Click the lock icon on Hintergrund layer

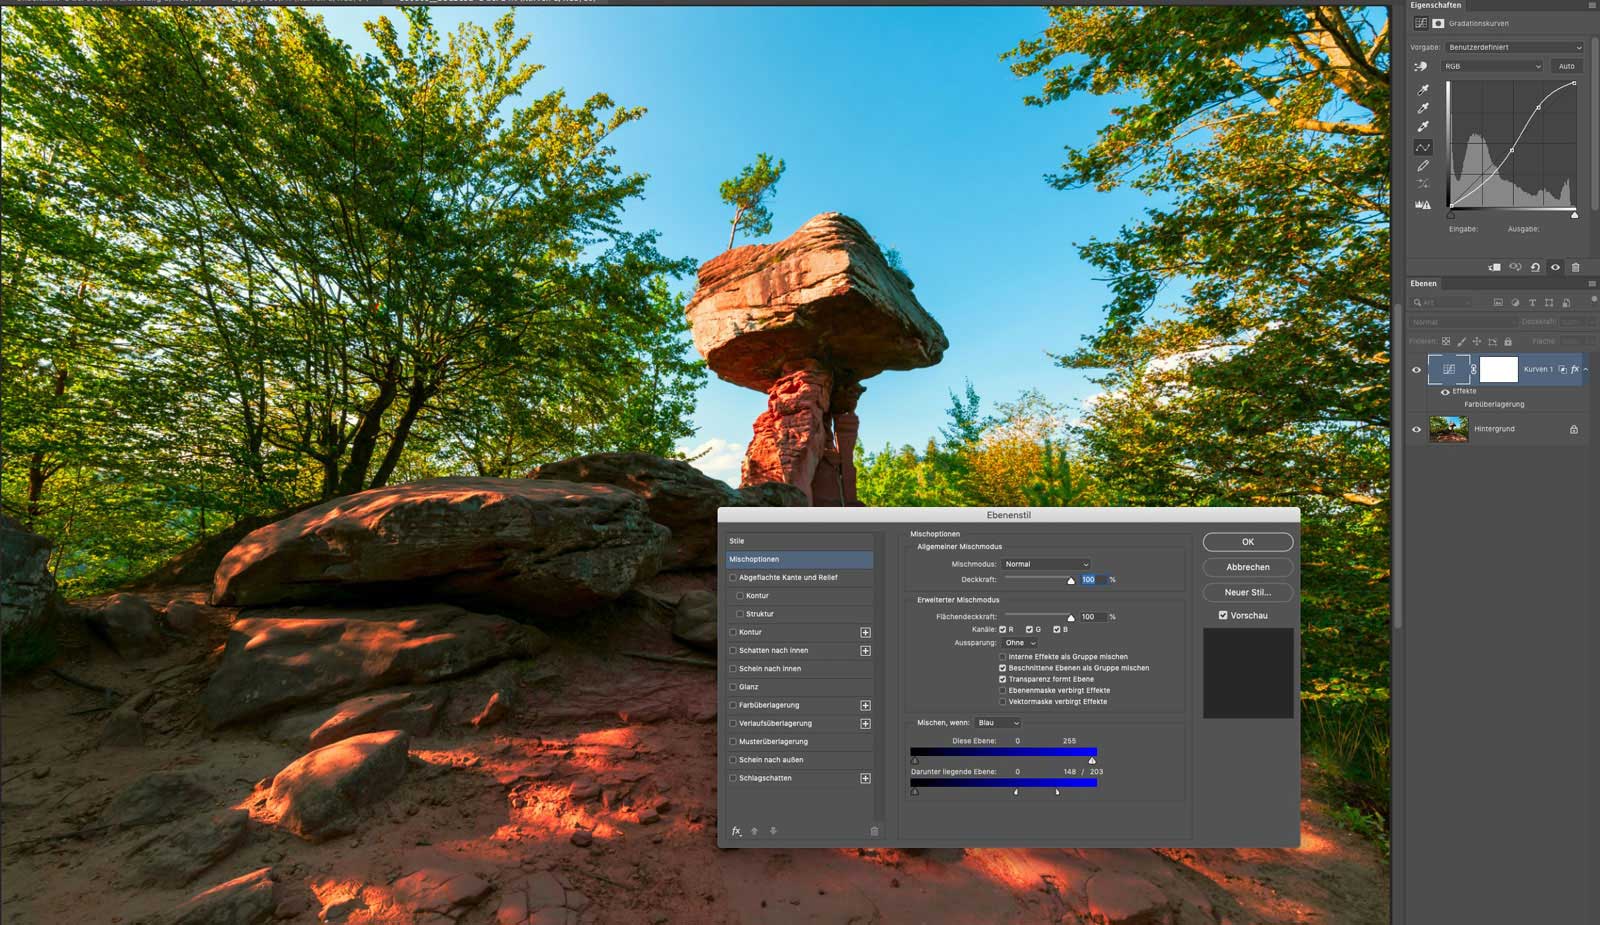(1573, 429)
